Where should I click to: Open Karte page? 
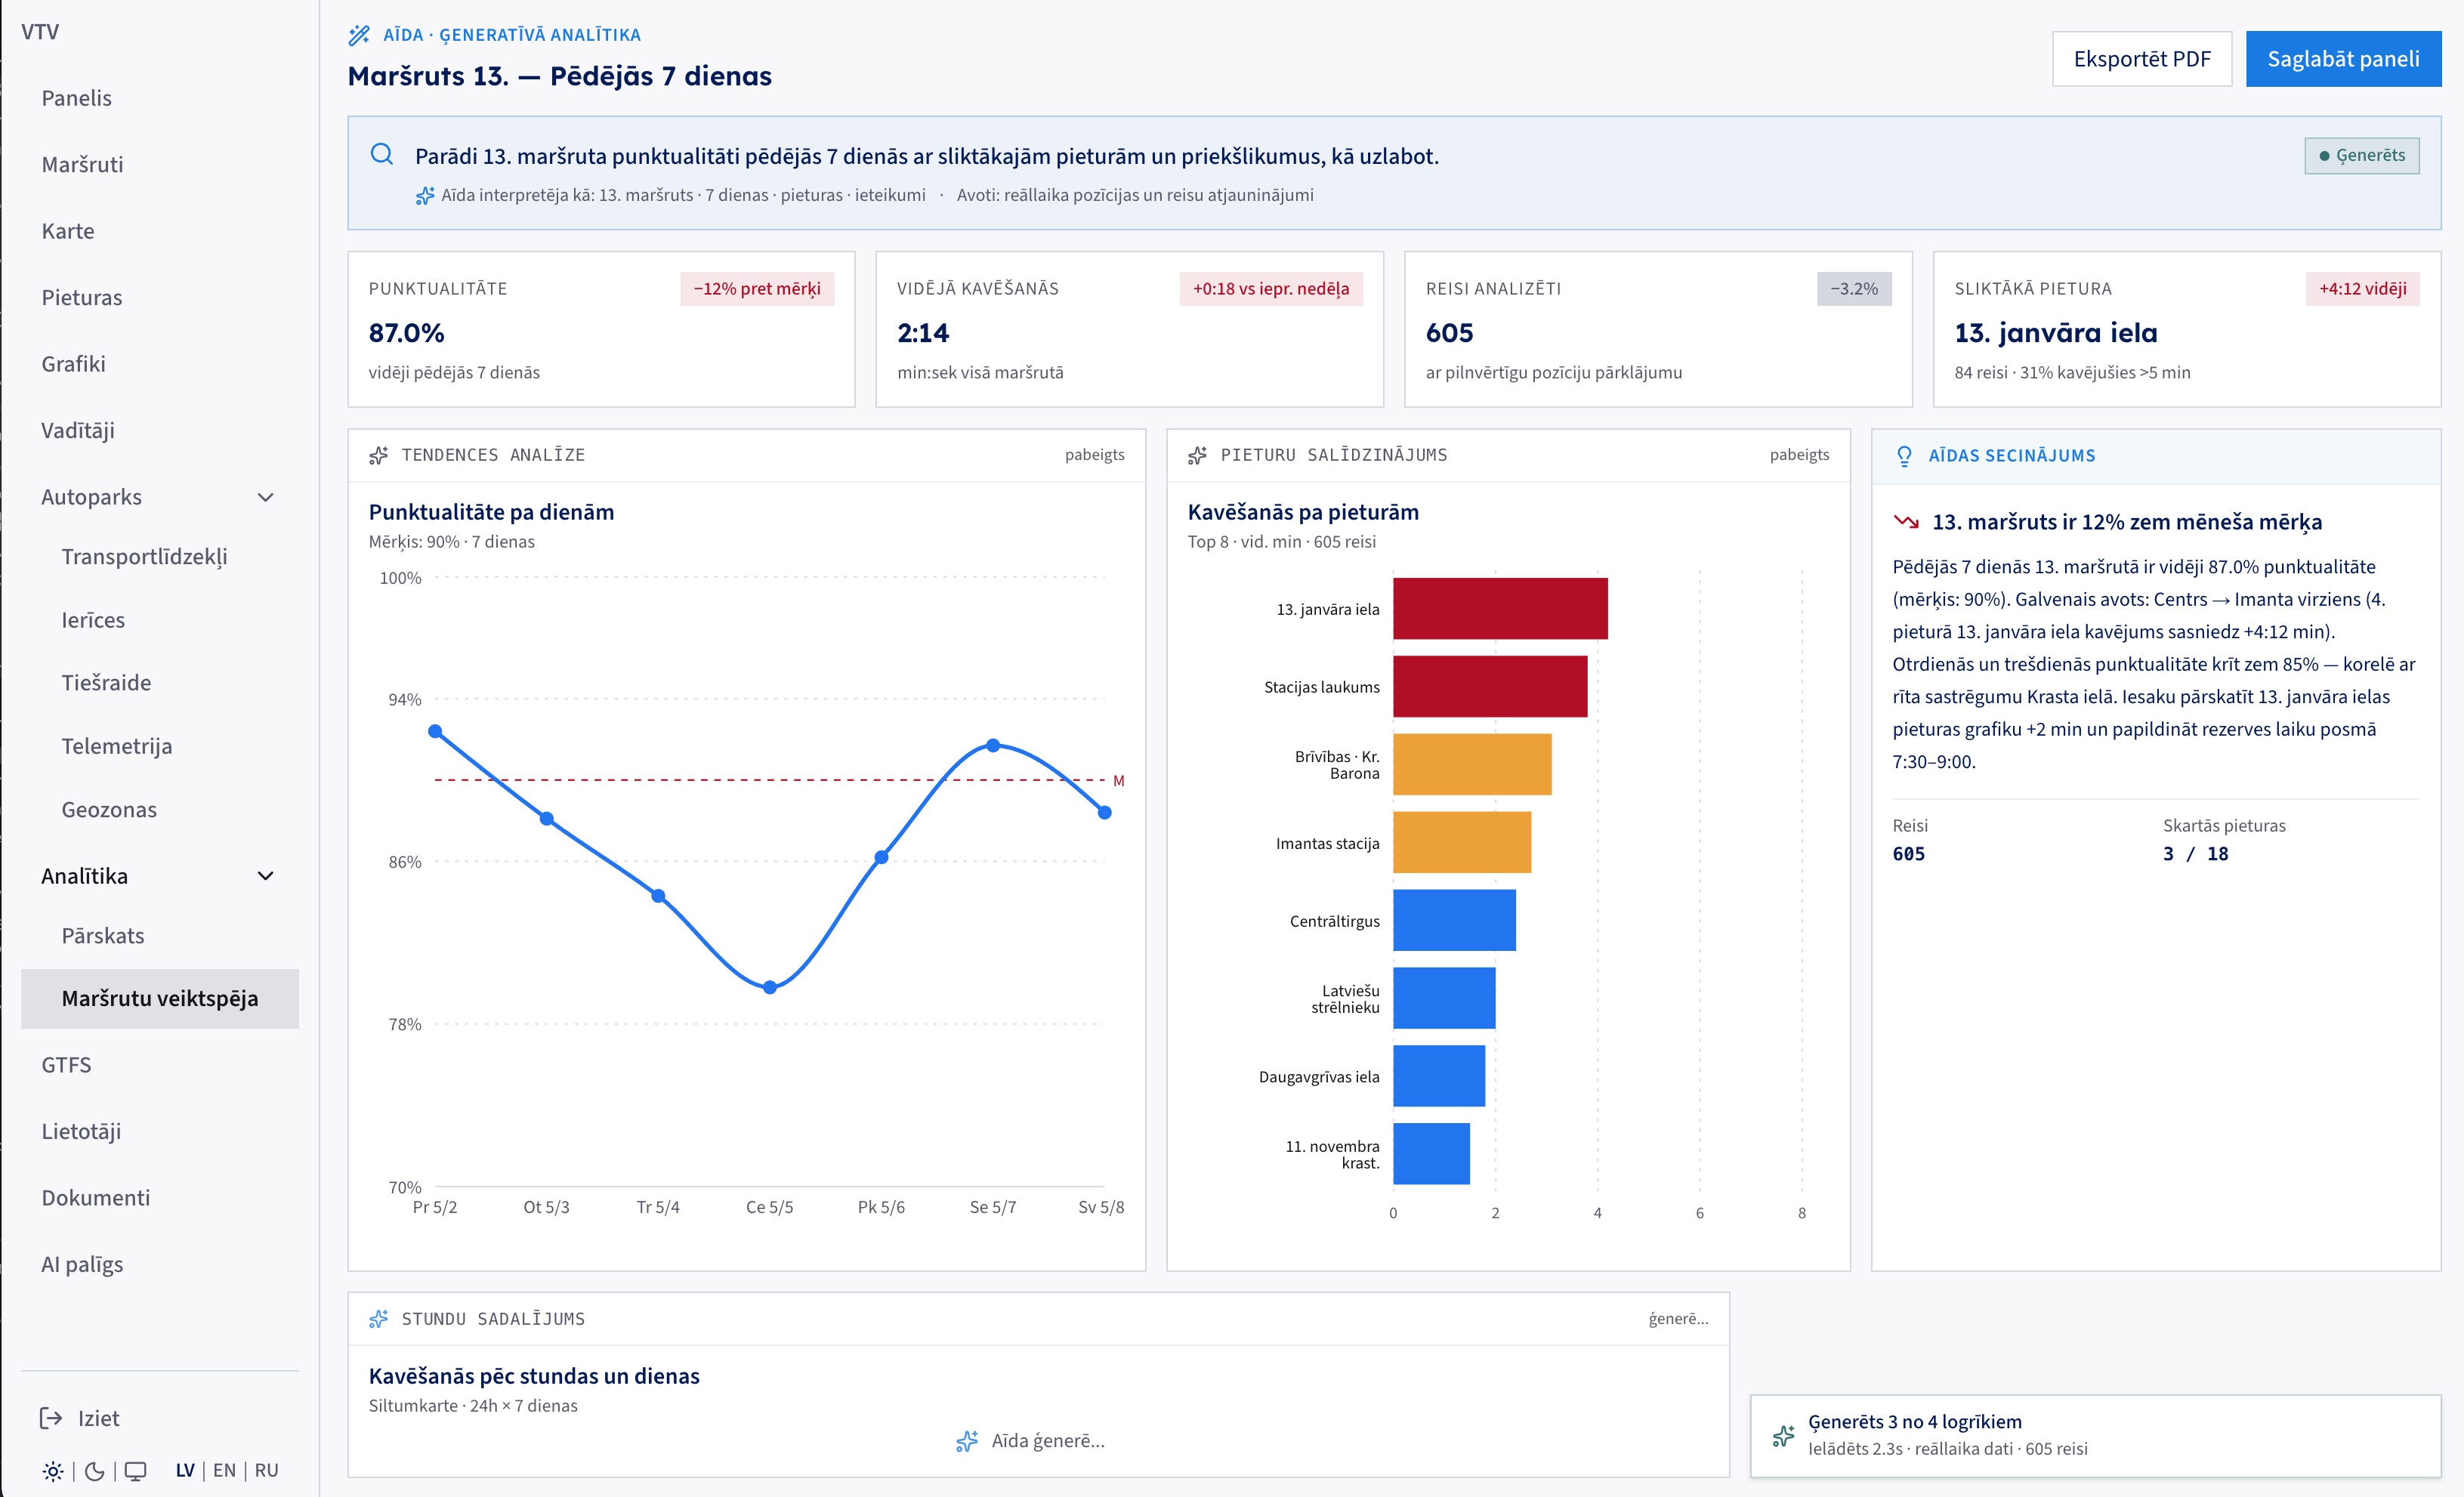click(160, 231)
